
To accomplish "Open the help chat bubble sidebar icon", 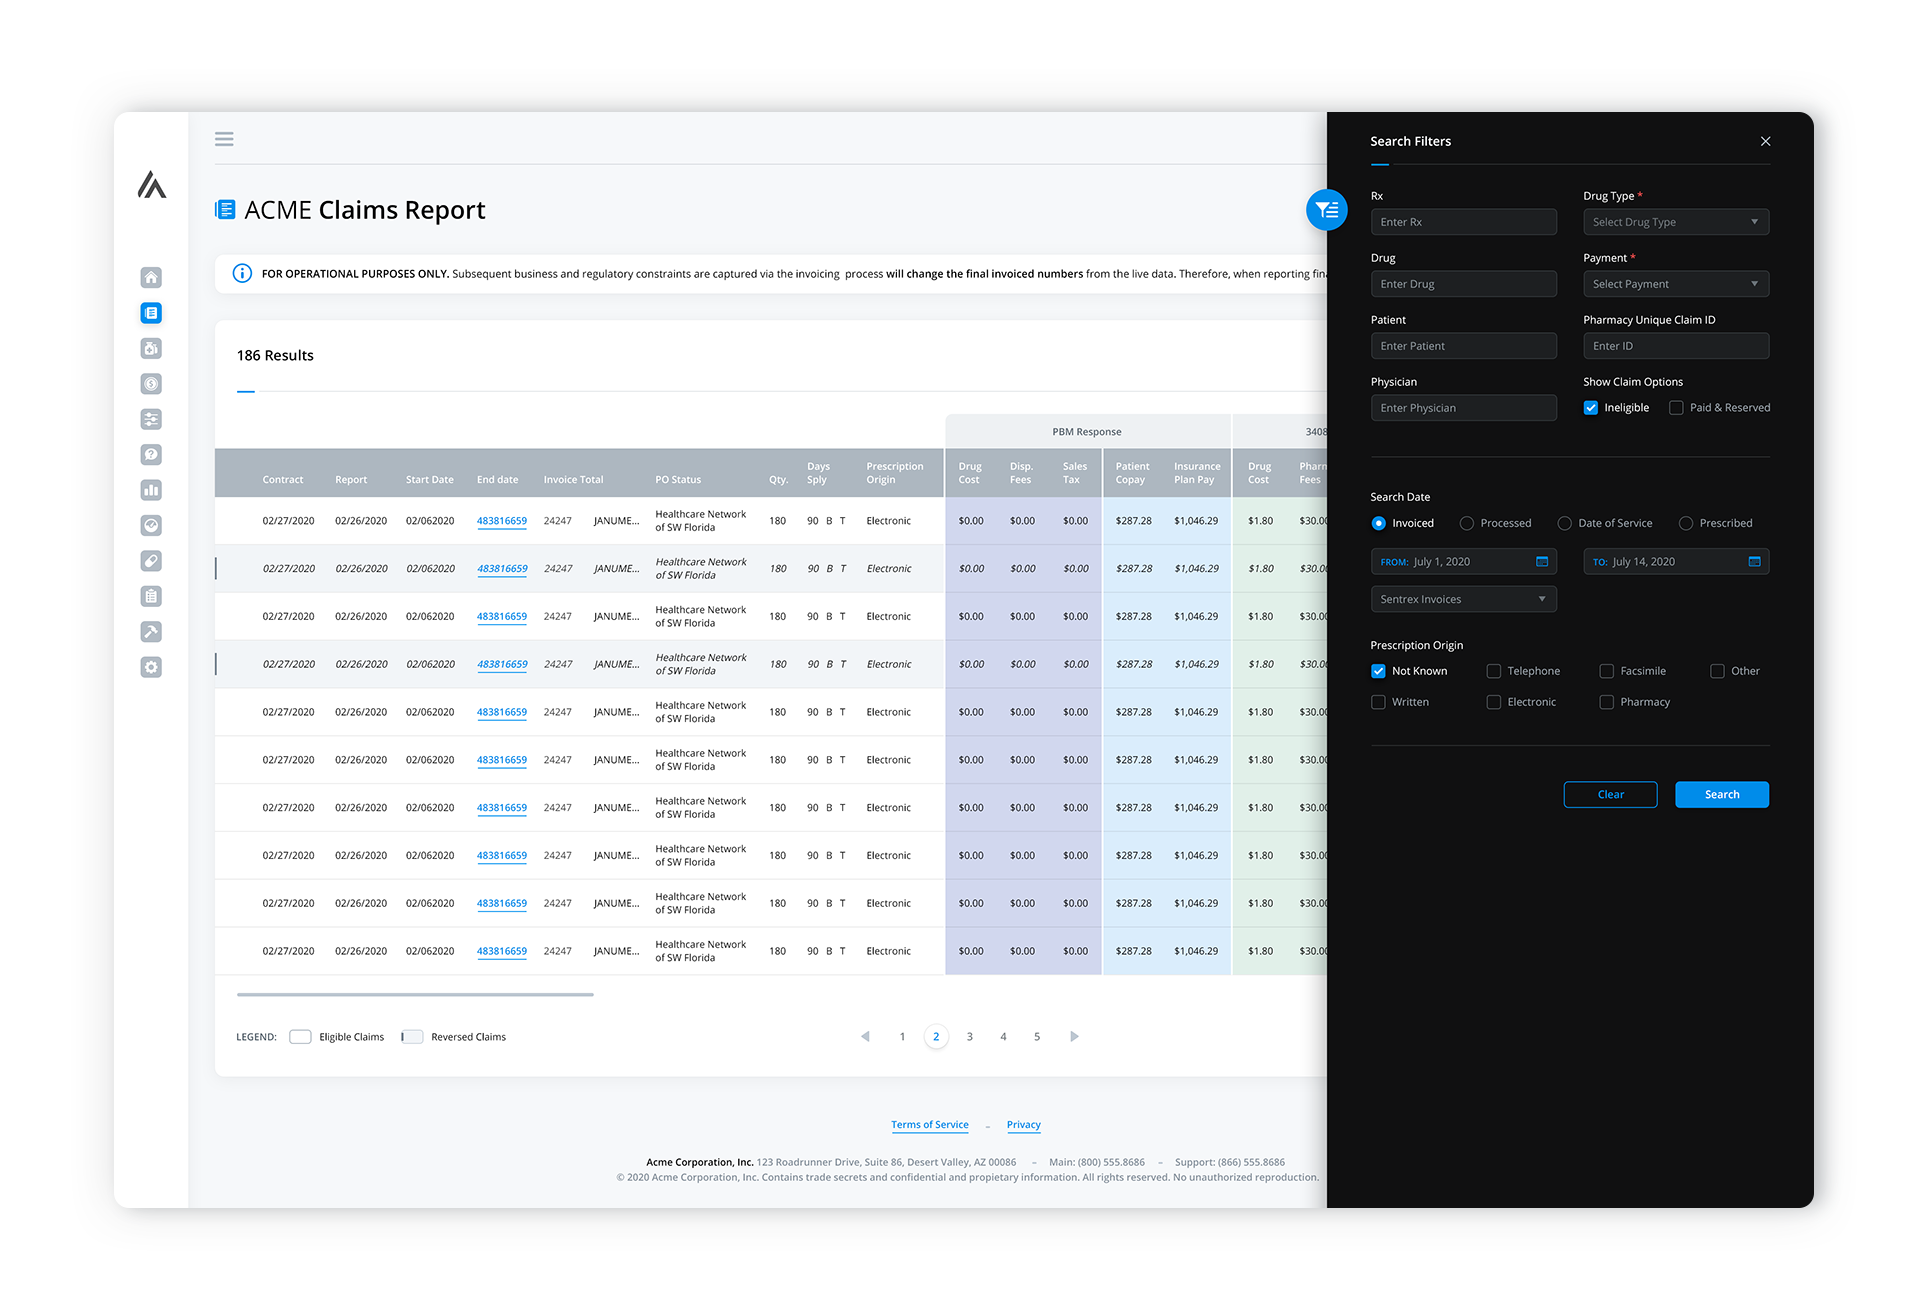I will tap(151, 454).
